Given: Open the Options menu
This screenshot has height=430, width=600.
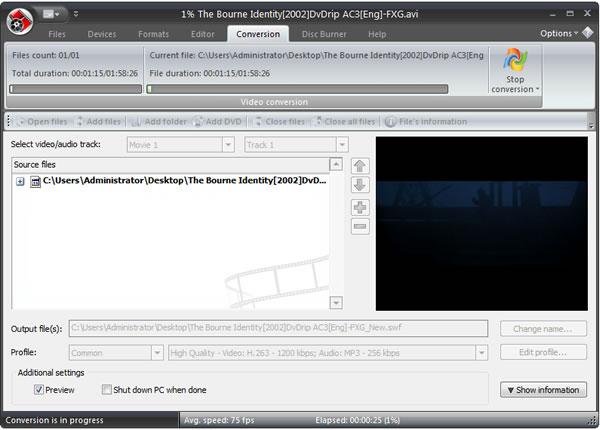Looking at the screenshot, I should point(559,33).
